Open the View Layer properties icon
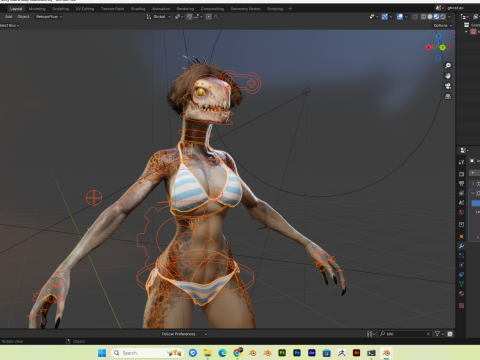Screen dimensions: 480x360 [461, 193]
